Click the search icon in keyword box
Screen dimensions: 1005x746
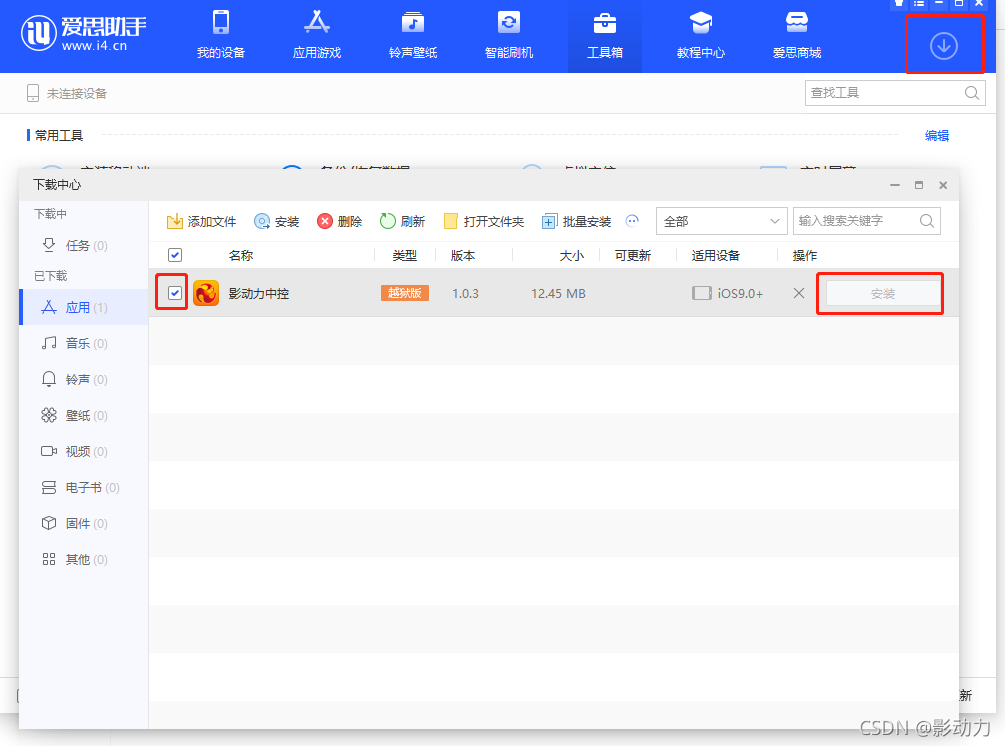[927, 221]
